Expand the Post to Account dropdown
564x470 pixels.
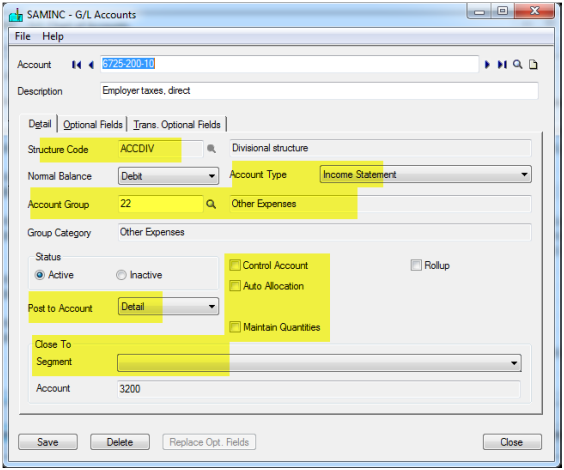[168, 307]
